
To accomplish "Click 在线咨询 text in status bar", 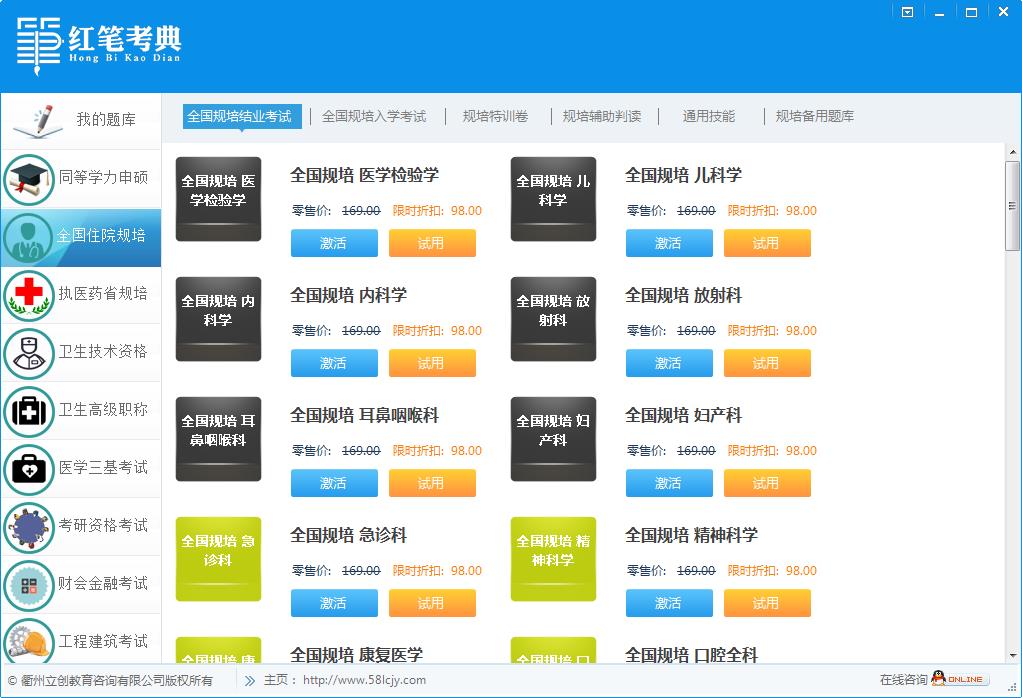I will click(903, 680).
